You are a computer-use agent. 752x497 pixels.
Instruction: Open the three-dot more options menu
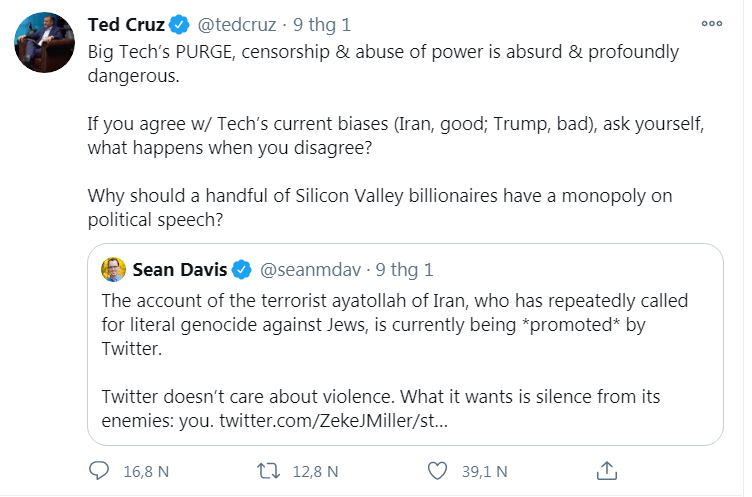pyautogui.click(x=711, y=24)
